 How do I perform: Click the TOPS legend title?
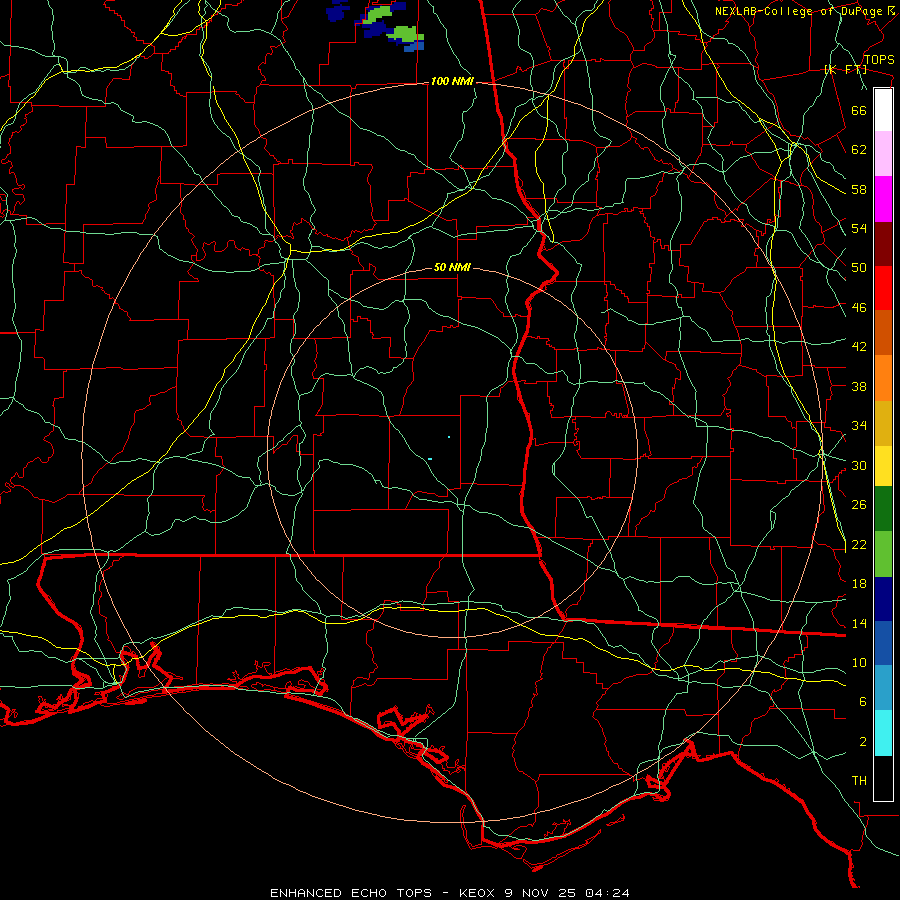[x=879, y=60]
